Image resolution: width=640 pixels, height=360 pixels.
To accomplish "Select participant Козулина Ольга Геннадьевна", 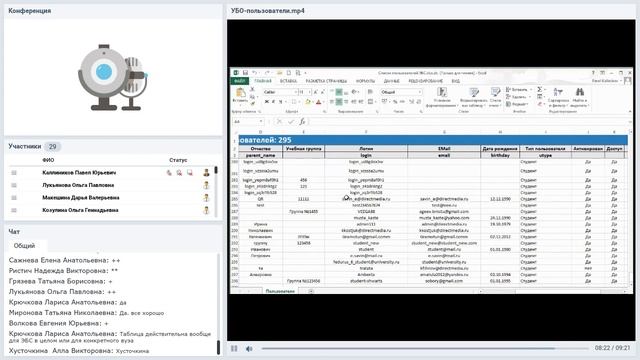I will pyautogui.click(x=80, y=210).
